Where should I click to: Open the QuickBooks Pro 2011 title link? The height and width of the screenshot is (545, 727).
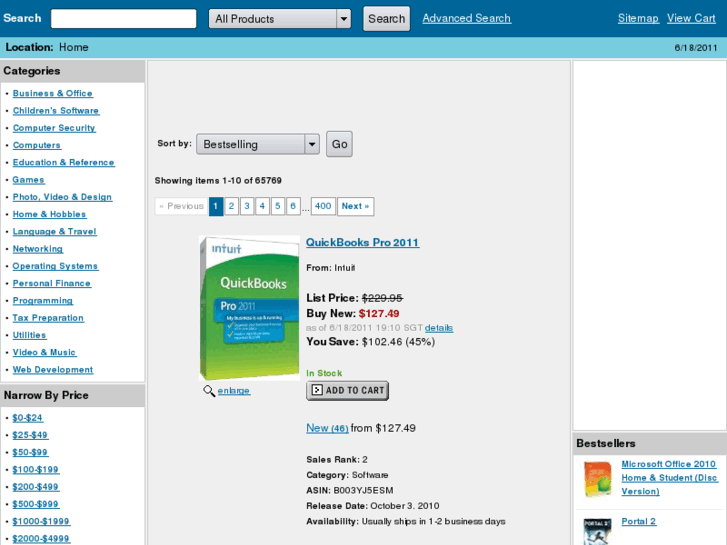point(363,242)
